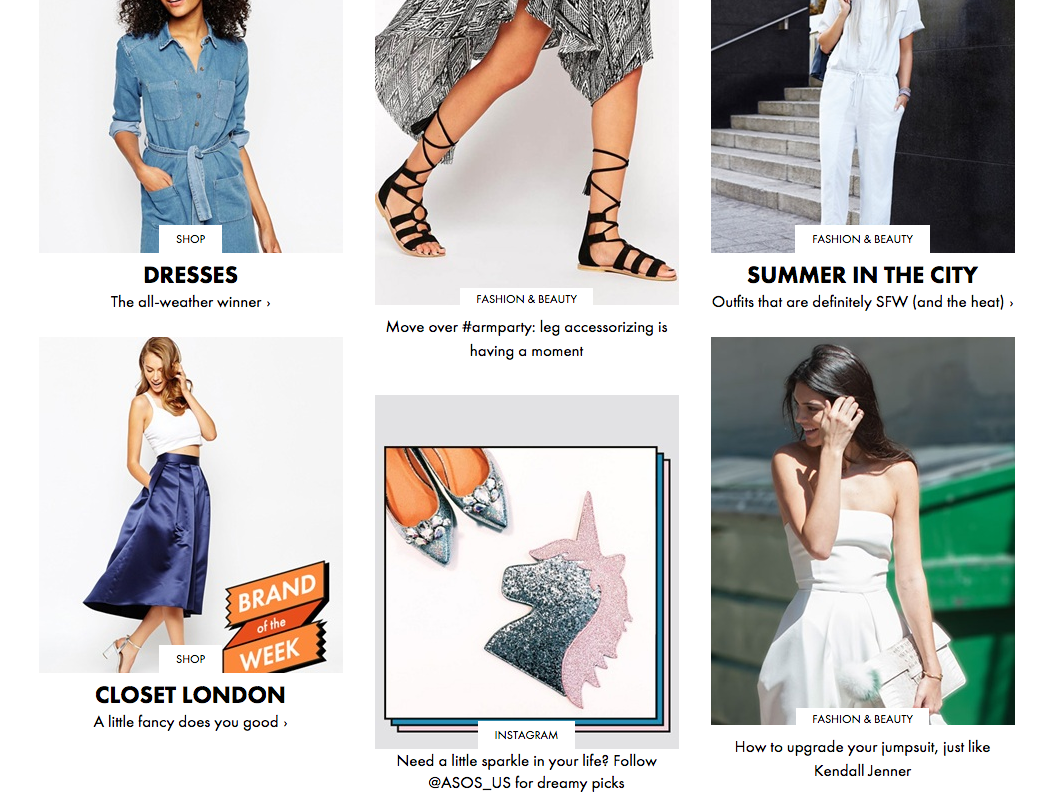Click the INSTAGRAM tag label

pos(526,735)
